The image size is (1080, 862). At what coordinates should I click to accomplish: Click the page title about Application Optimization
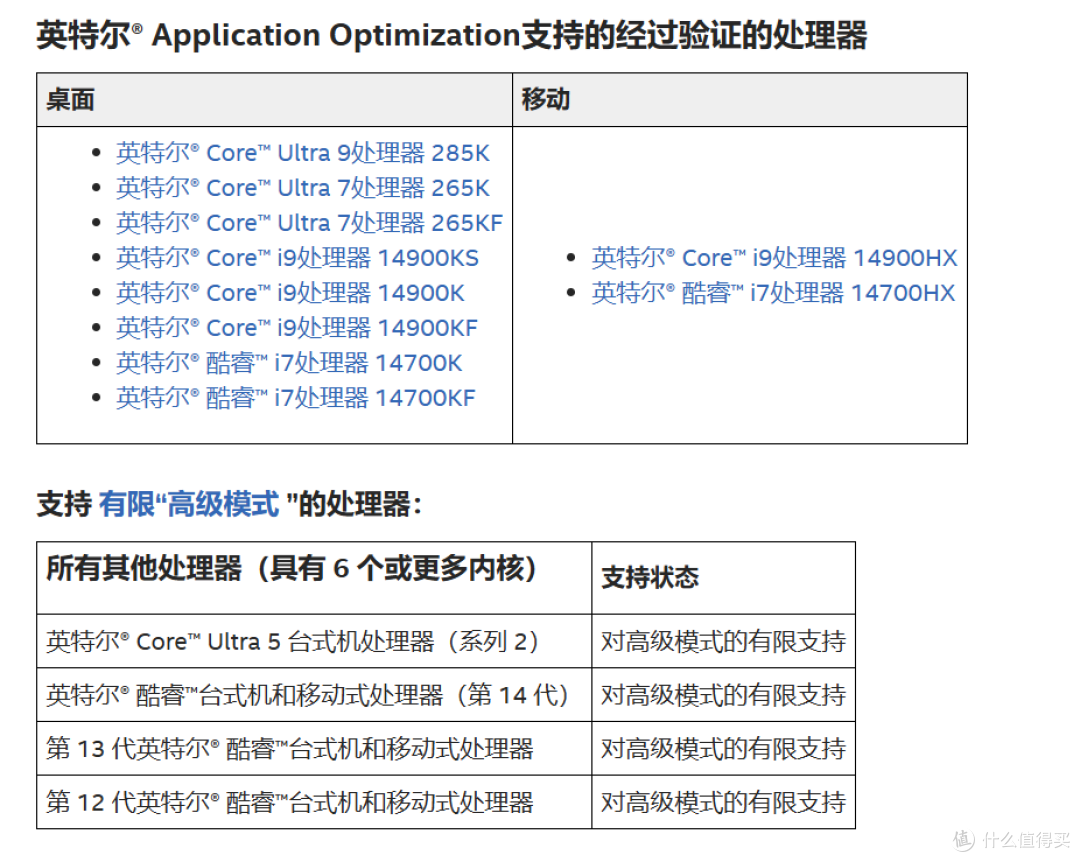click(452, 35)
